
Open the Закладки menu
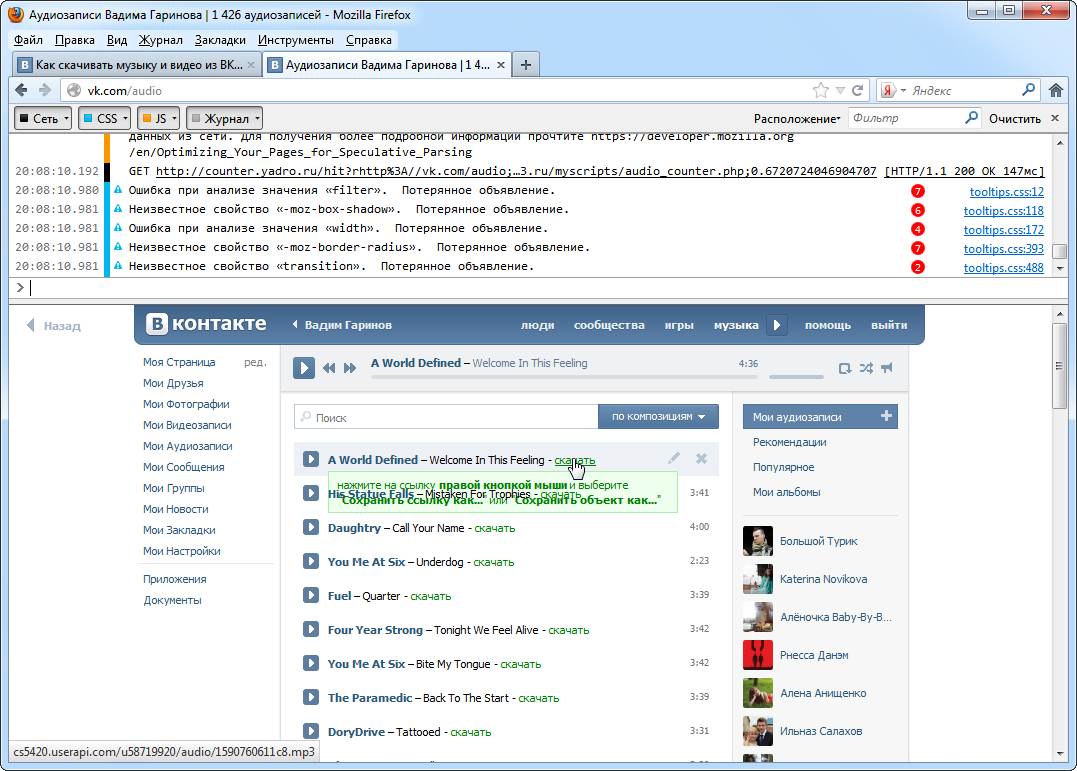click(220, 40)
